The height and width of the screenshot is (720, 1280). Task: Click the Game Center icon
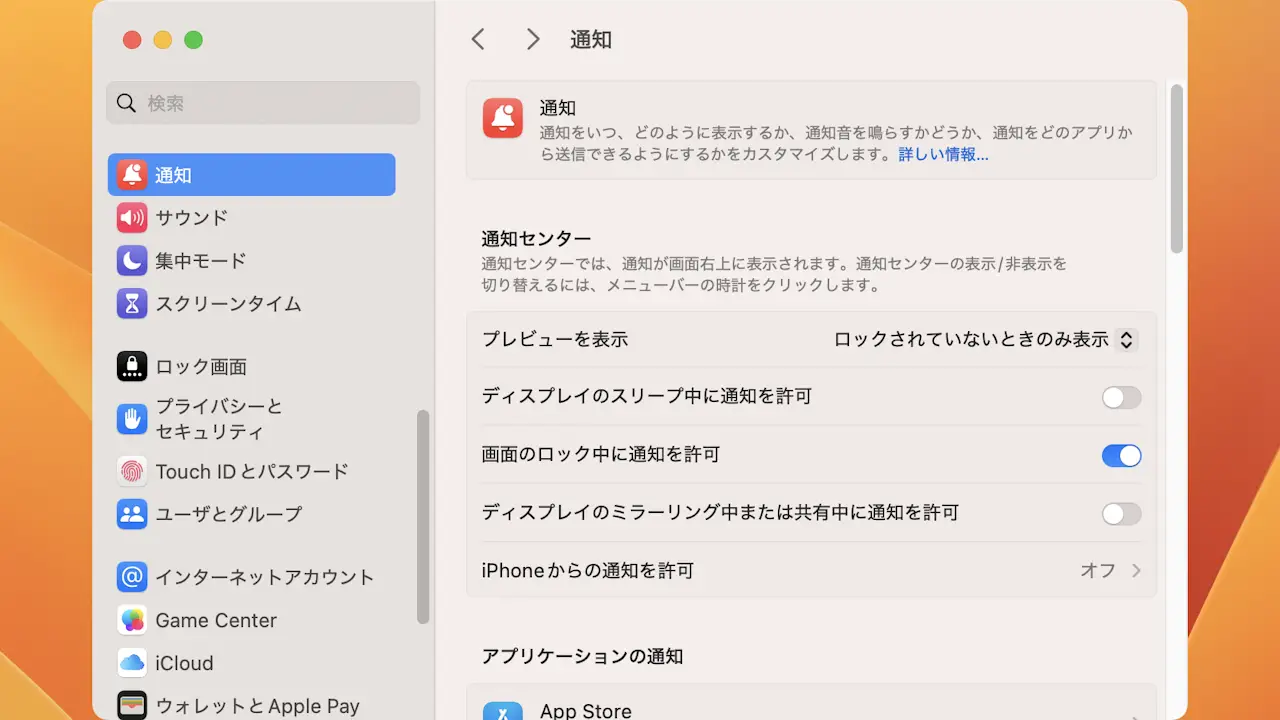tap(132, 620)
